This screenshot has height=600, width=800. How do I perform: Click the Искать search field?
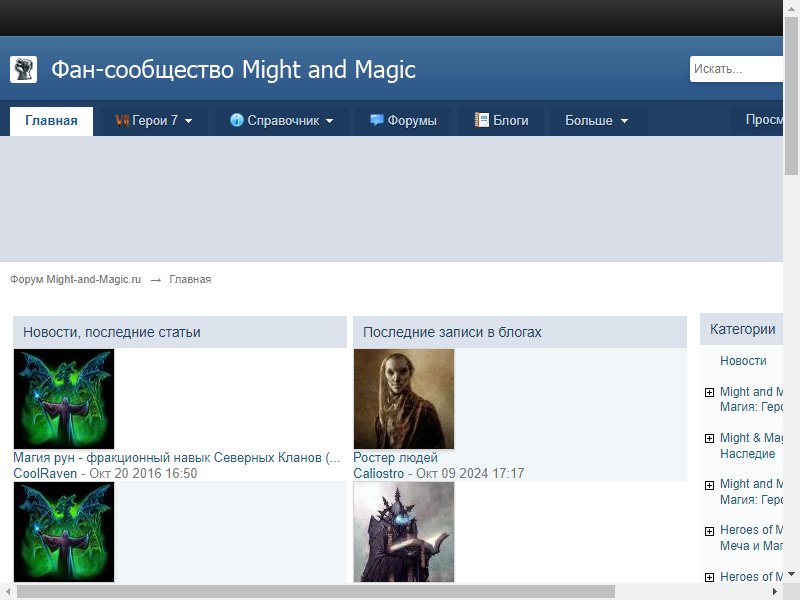(x=736, y=69)
